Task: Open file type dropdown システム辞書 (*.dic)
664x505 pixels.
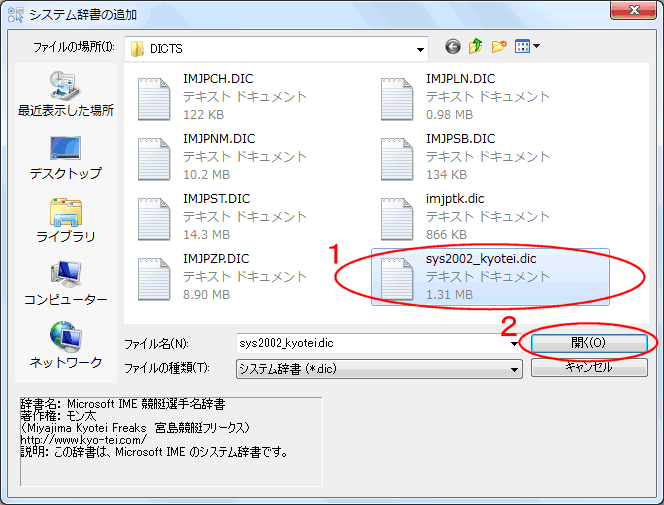Action: pyautogui.click(x=378, y=368)
